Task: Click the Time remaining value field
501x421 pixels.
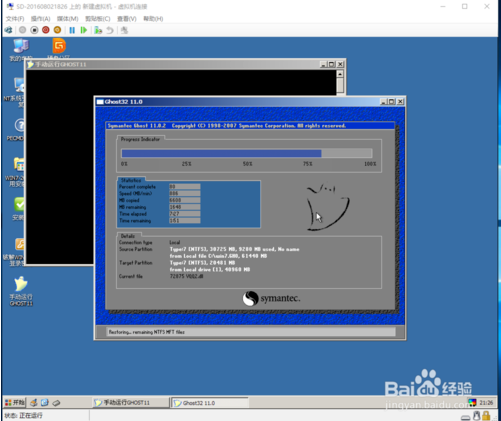Action: tap(185, 221)
